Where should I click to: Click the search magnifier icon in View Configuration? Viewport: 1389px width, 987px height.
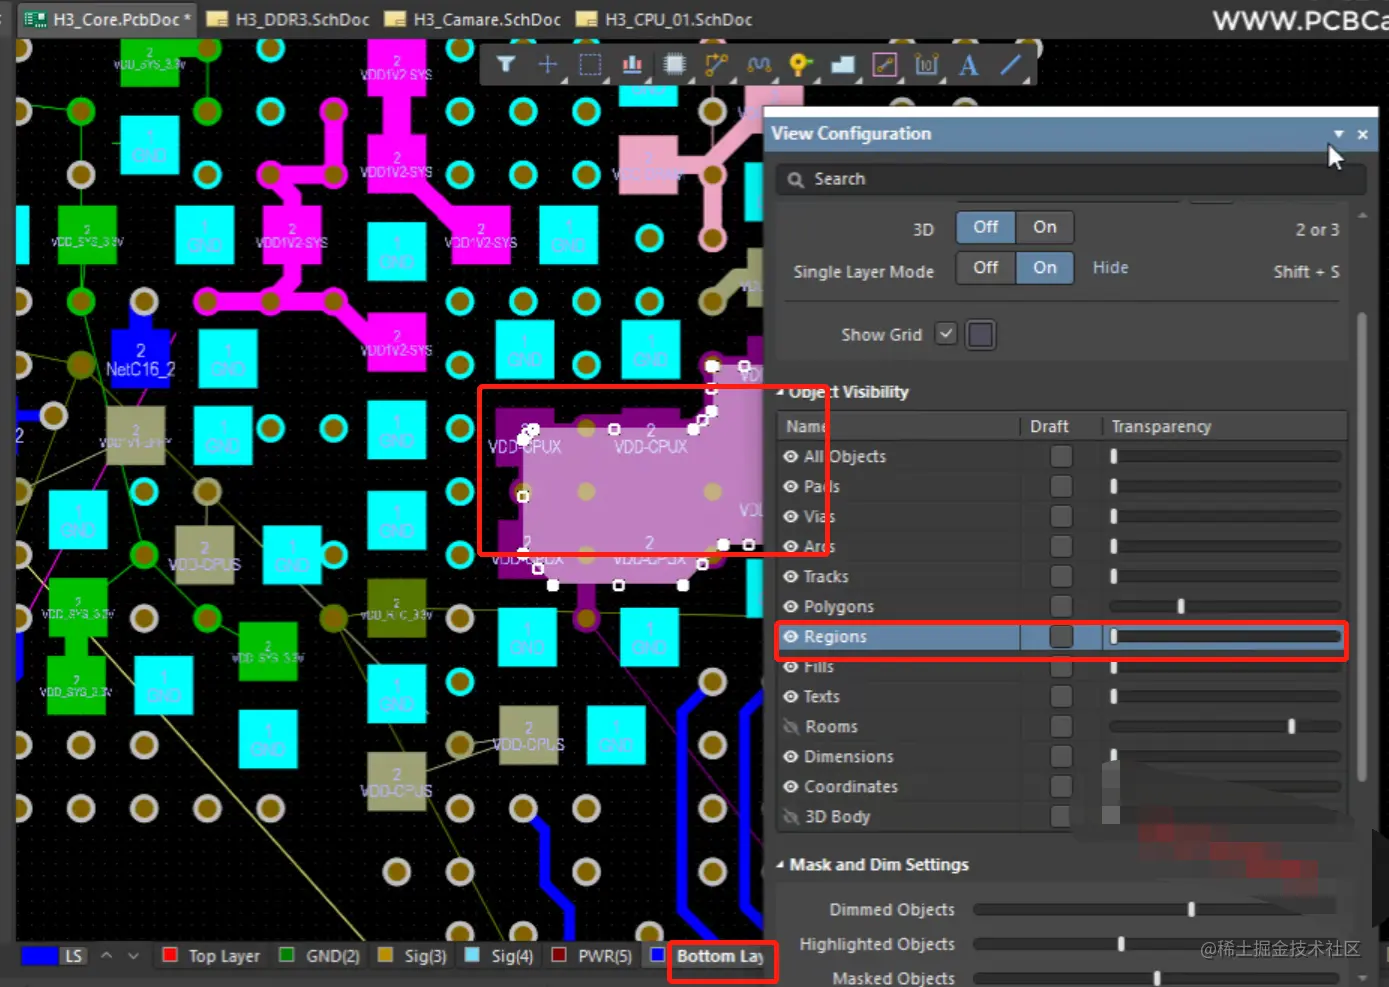coord(796,180)
